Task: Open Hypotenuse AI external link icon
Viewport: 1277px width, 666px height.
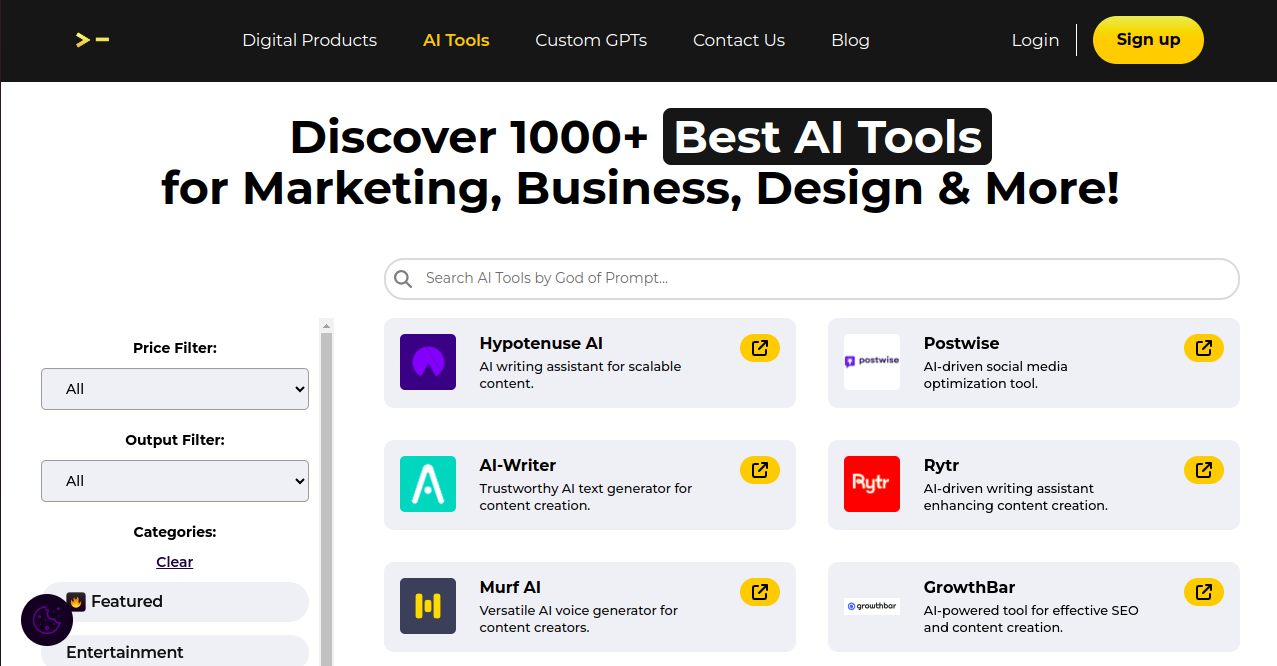Action: [760, 348]
